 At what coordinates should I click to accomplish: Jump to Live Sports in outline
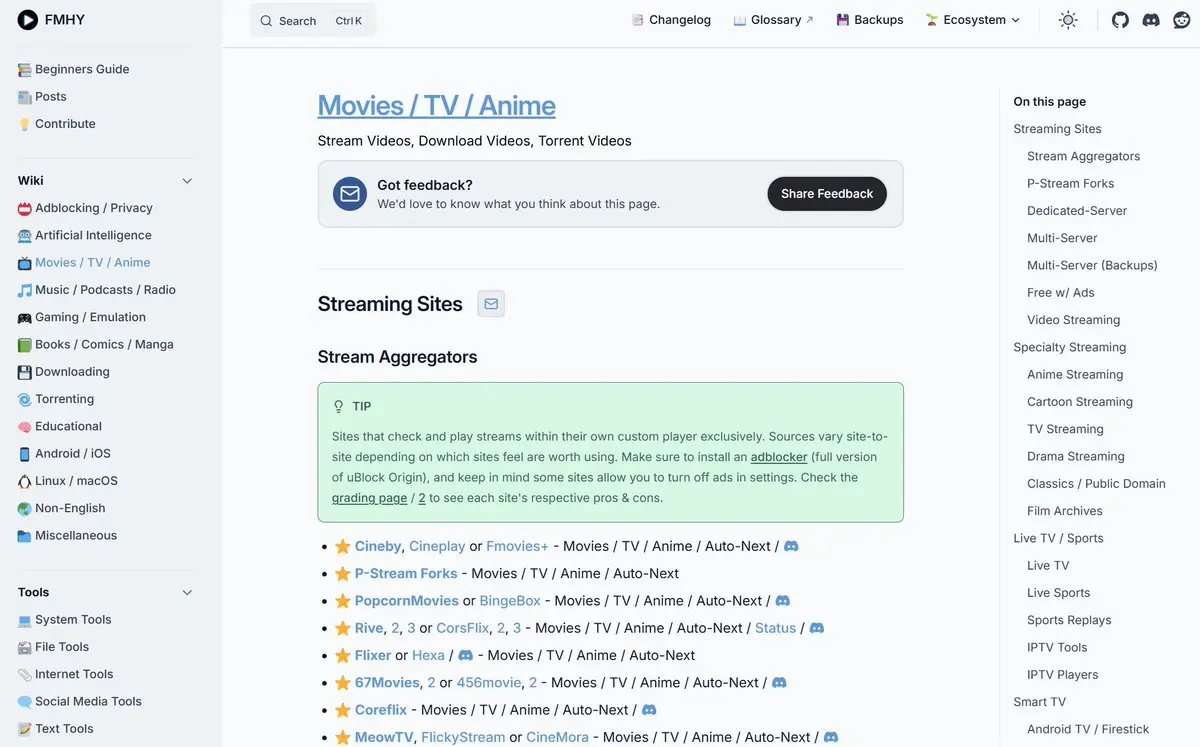tap(1058, 593)
